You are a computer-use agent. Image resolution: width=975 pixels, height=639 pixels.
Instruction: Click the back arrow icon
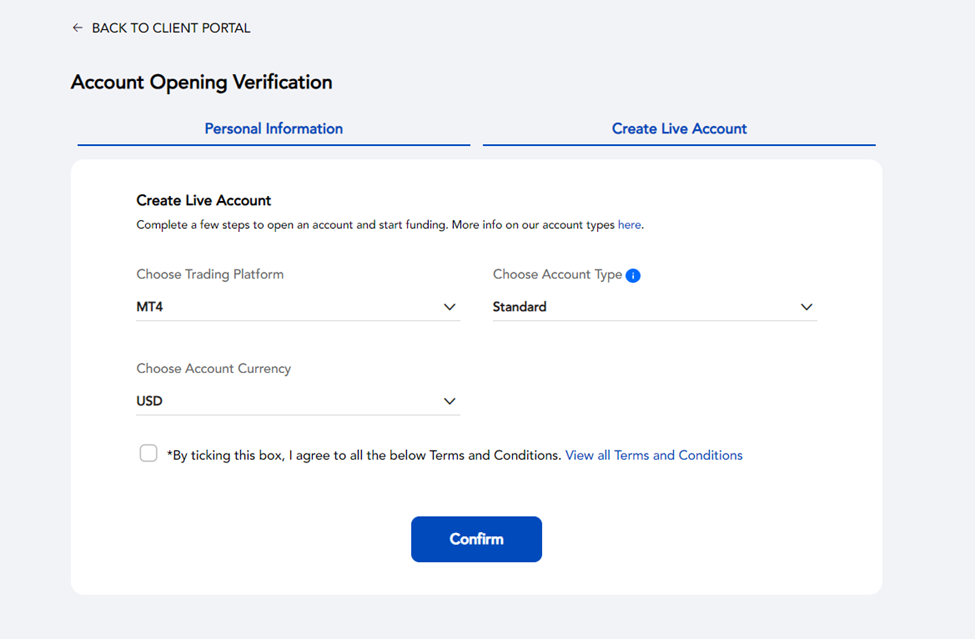[x=77, y=28]
